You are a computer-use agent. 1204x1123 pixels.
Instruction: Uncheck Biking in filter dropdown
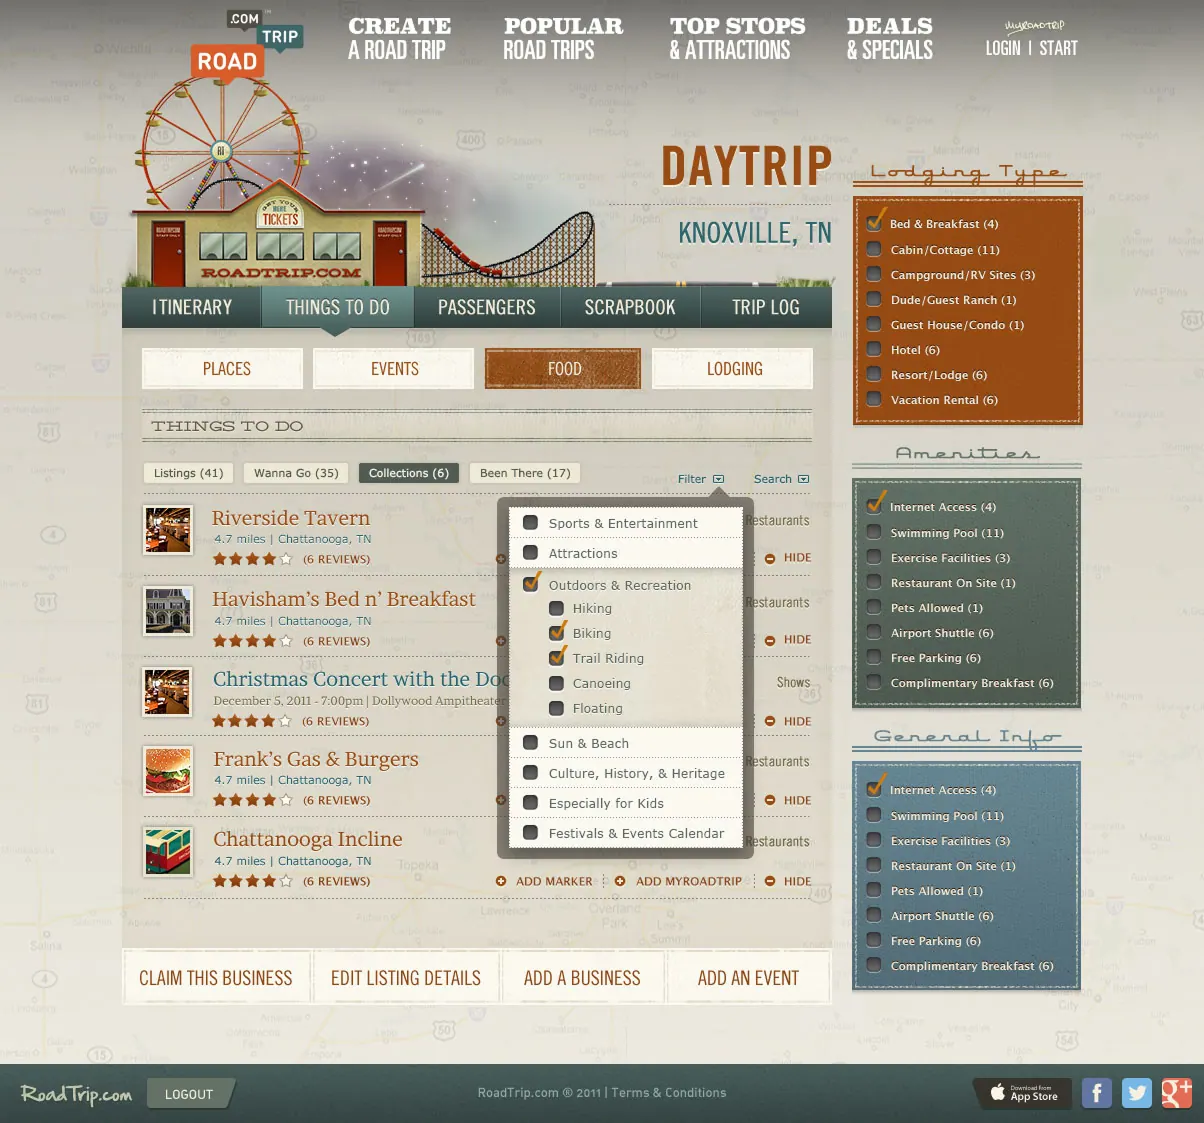click(557, 631)
